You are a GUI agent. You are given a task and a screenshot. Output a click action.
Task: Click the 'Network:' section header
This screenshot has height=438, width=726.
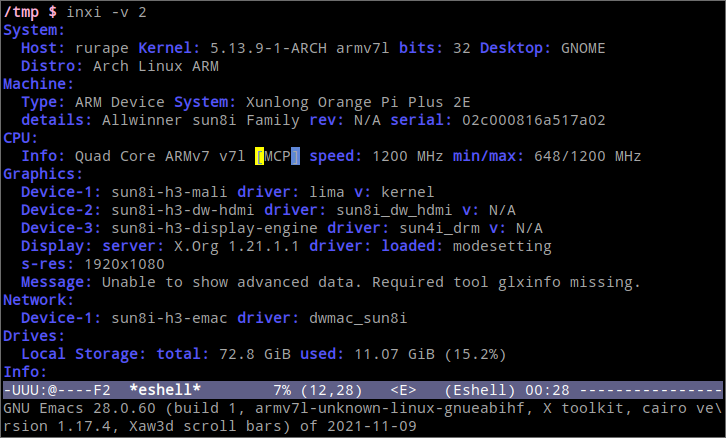tap(38, 300)
